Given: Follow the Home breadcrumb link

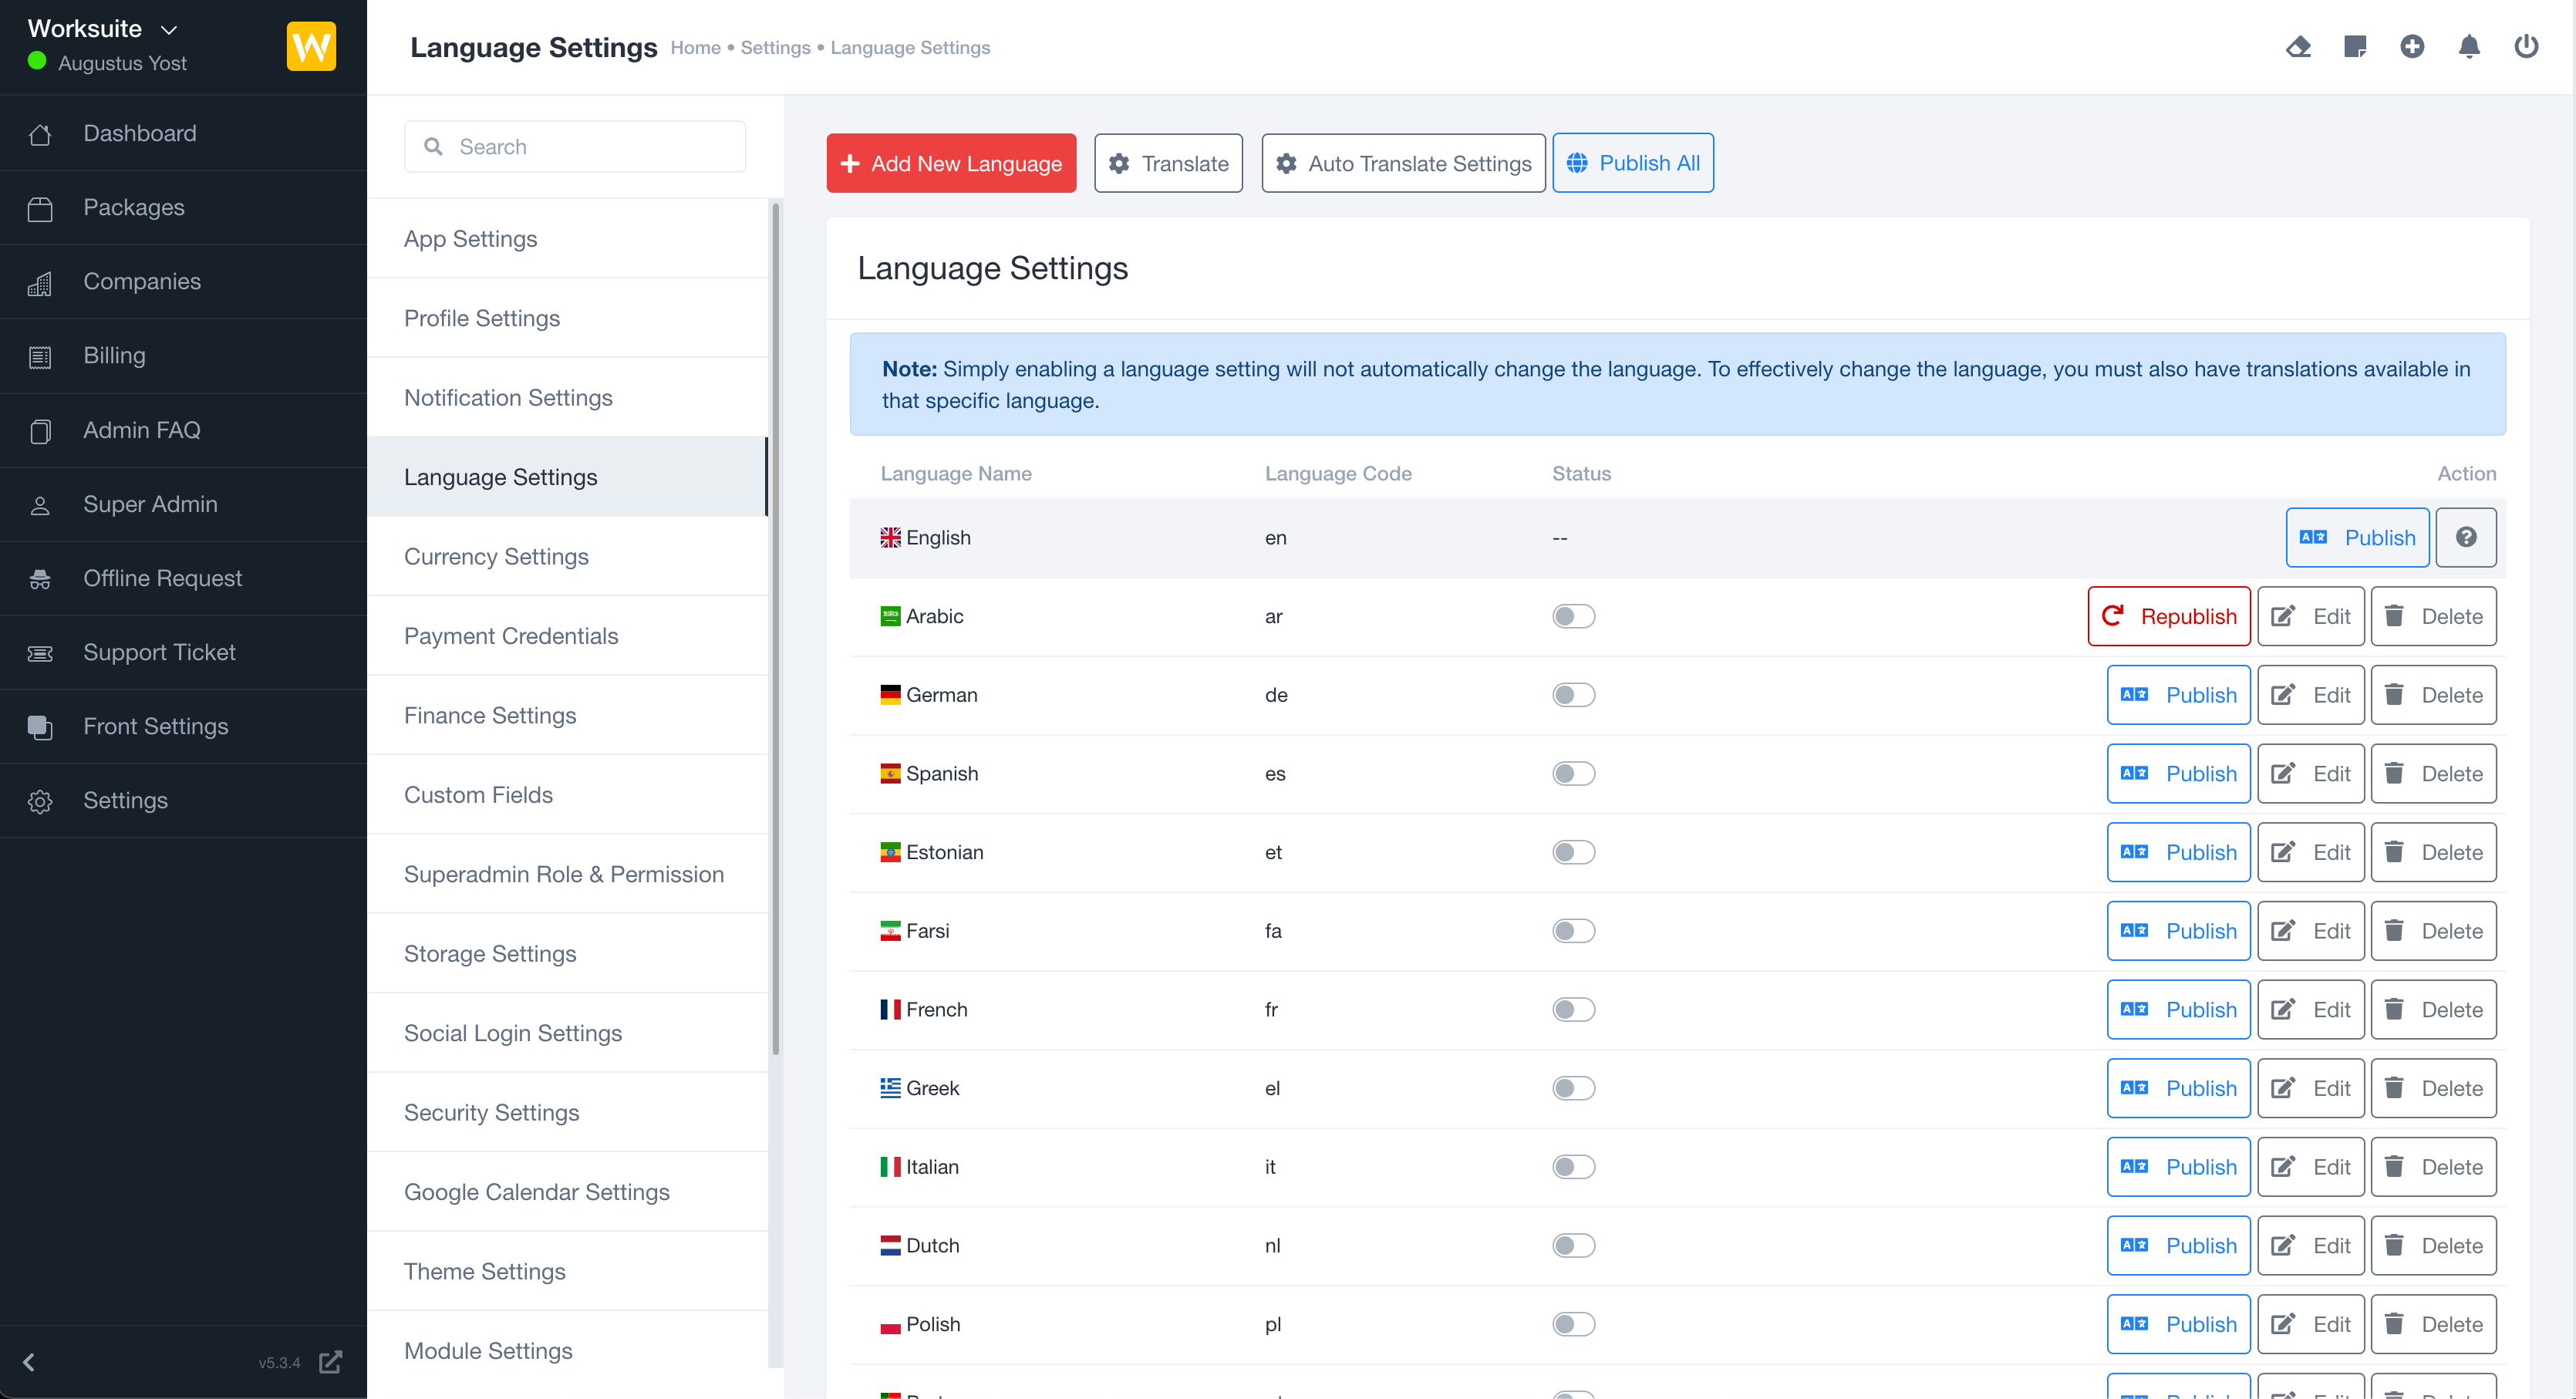Looking at the screenshot, I should pyautogui.click(x=695, y=47).
